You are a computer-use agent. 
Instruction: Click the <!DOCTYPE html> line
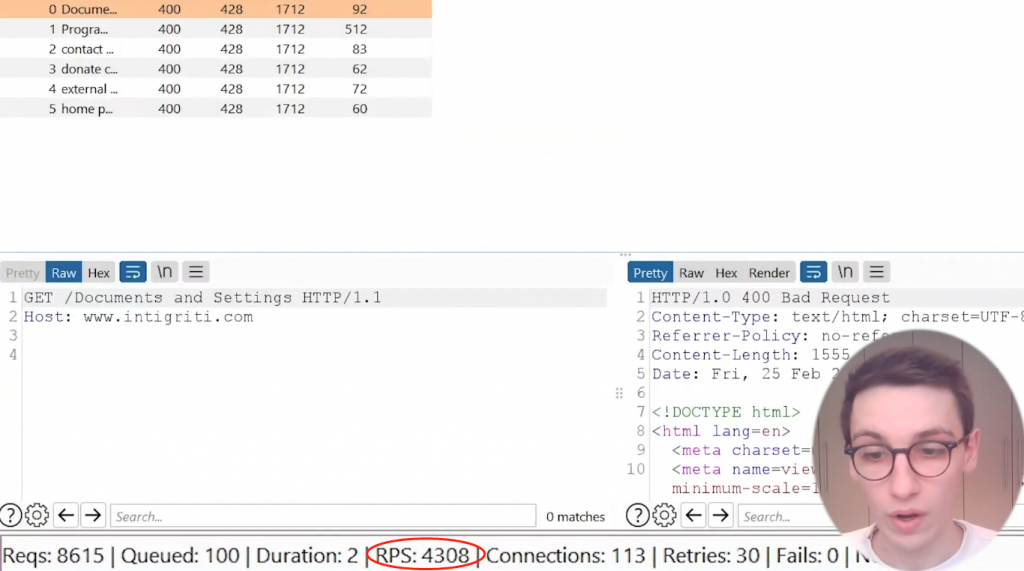pos(726,412)
